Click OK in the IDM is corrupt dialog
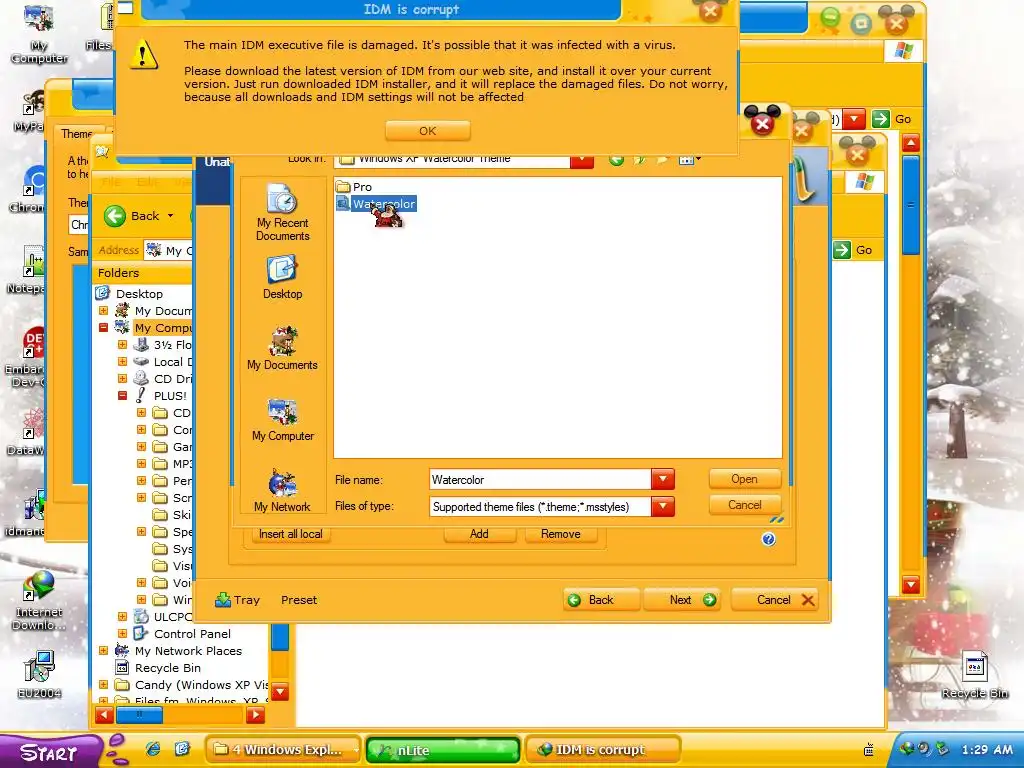The image size is (1024, 768). [x=427, y=131]
